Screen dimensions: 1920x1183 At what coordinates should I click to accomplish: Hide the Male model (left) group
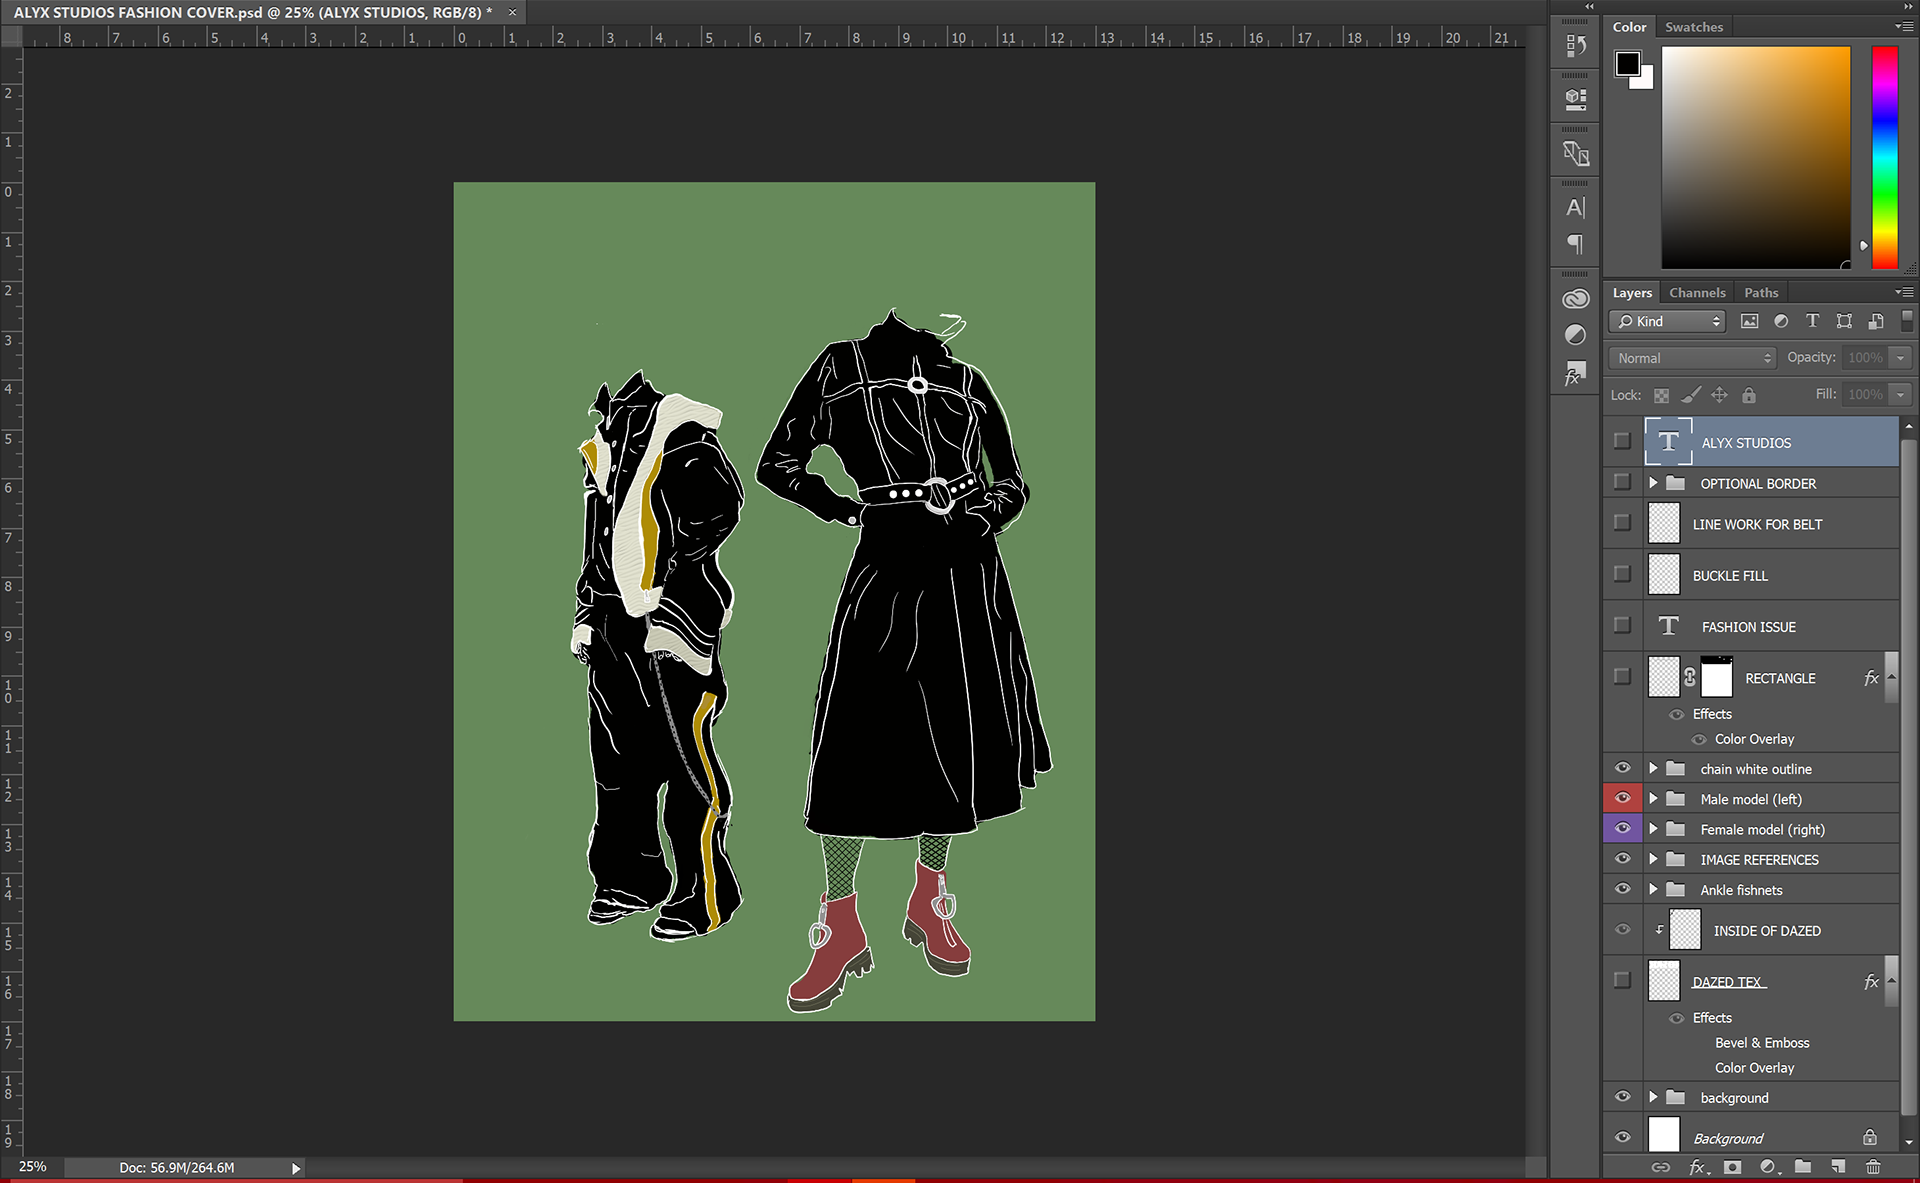coord(1622,798)
